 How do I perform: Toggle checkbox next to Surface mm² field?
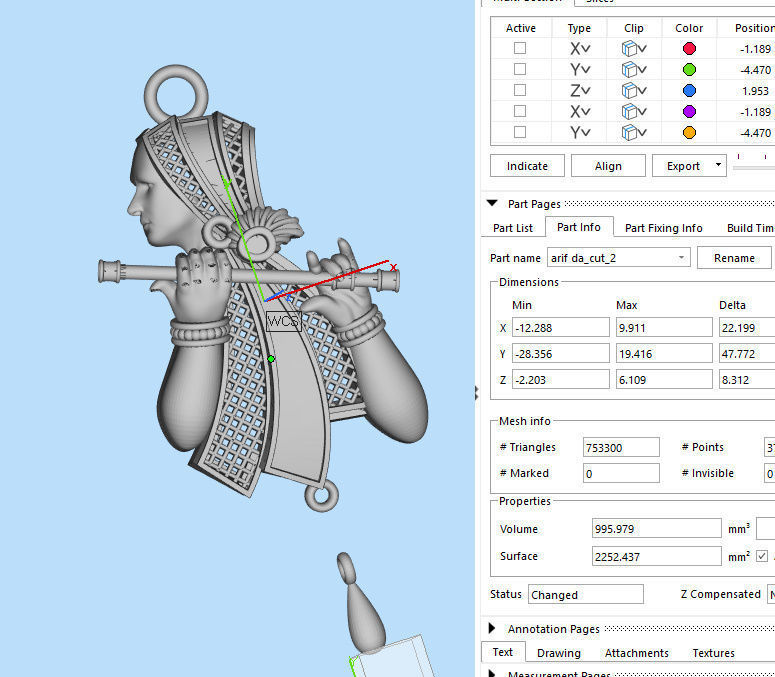pos(762,556)
